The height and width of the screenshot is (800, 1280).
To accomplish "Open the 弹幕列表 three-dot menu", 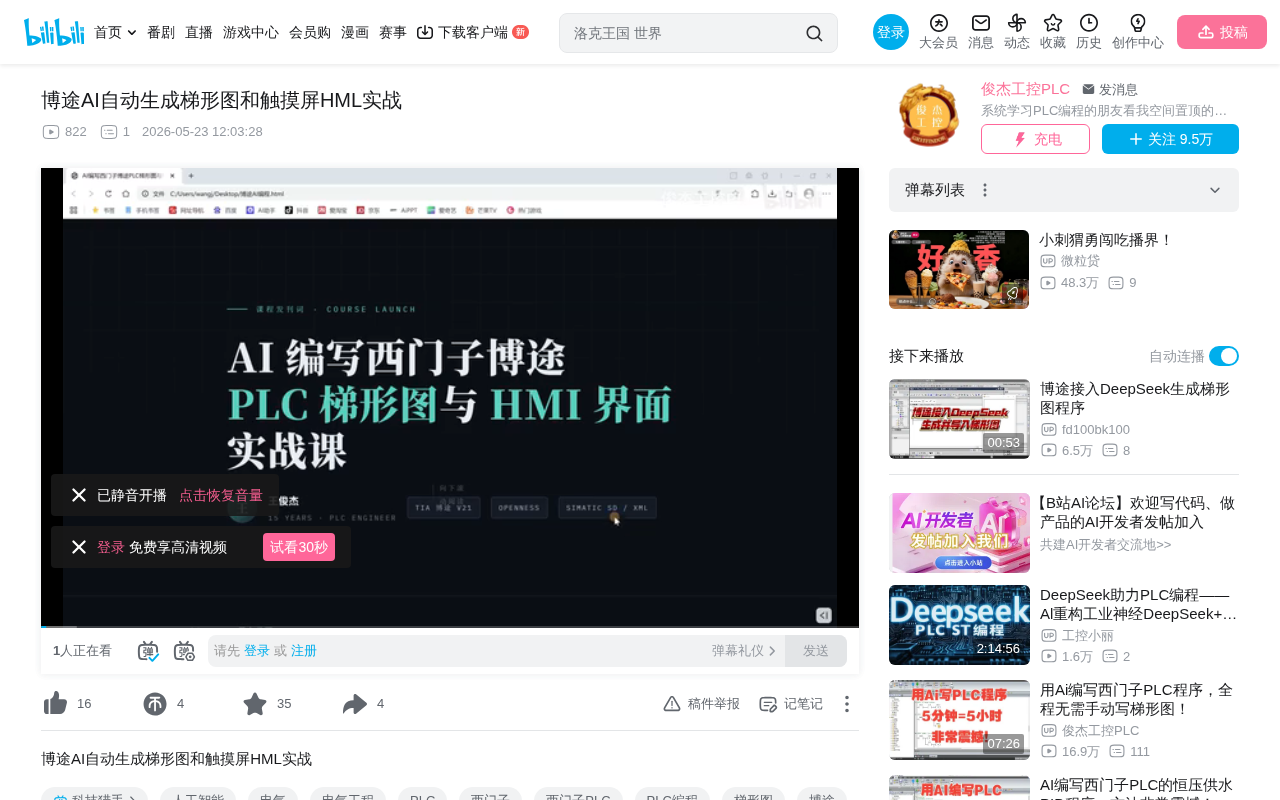I will click(x=985, y=190).
